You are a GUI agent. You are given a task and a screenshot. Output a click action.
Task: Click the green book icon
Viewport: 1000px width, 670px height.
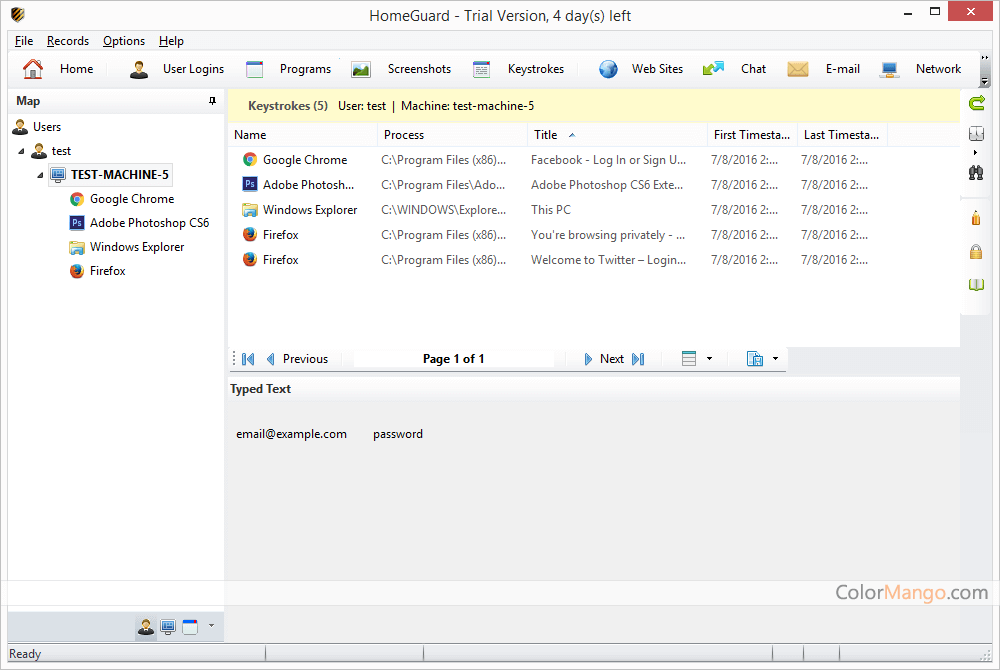pyautogui.click(x=977, y=286)
